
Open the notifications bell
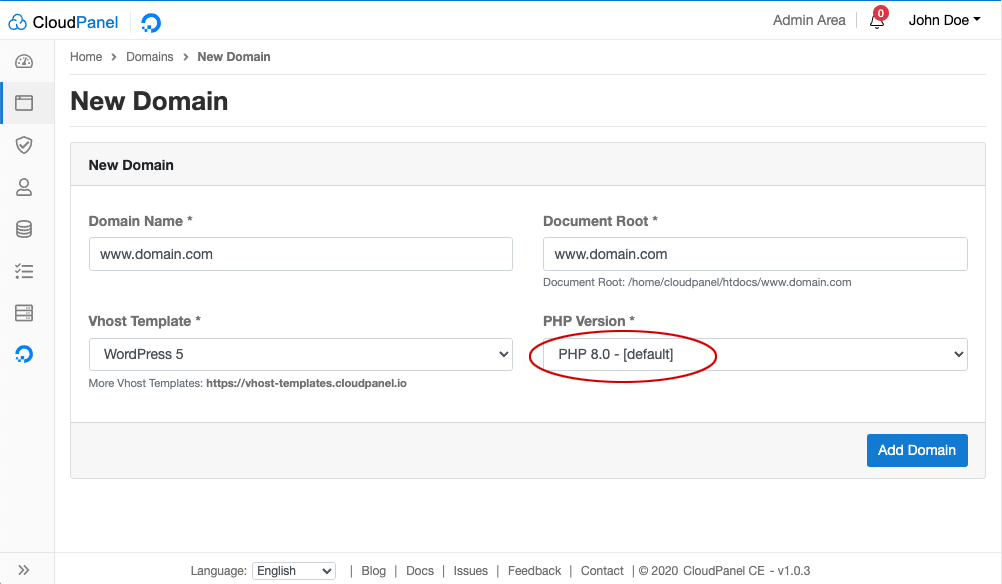[877, 20]
